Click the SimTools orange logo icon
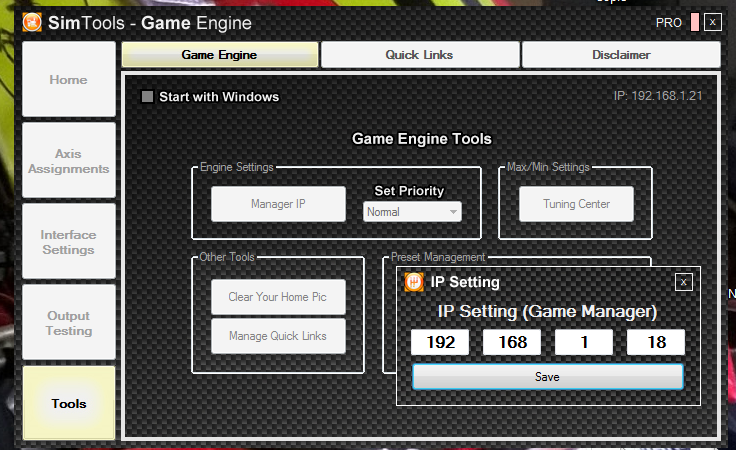The height and width of the screenshot is (450, 736). pyautogui.click(x=32, y=22)
